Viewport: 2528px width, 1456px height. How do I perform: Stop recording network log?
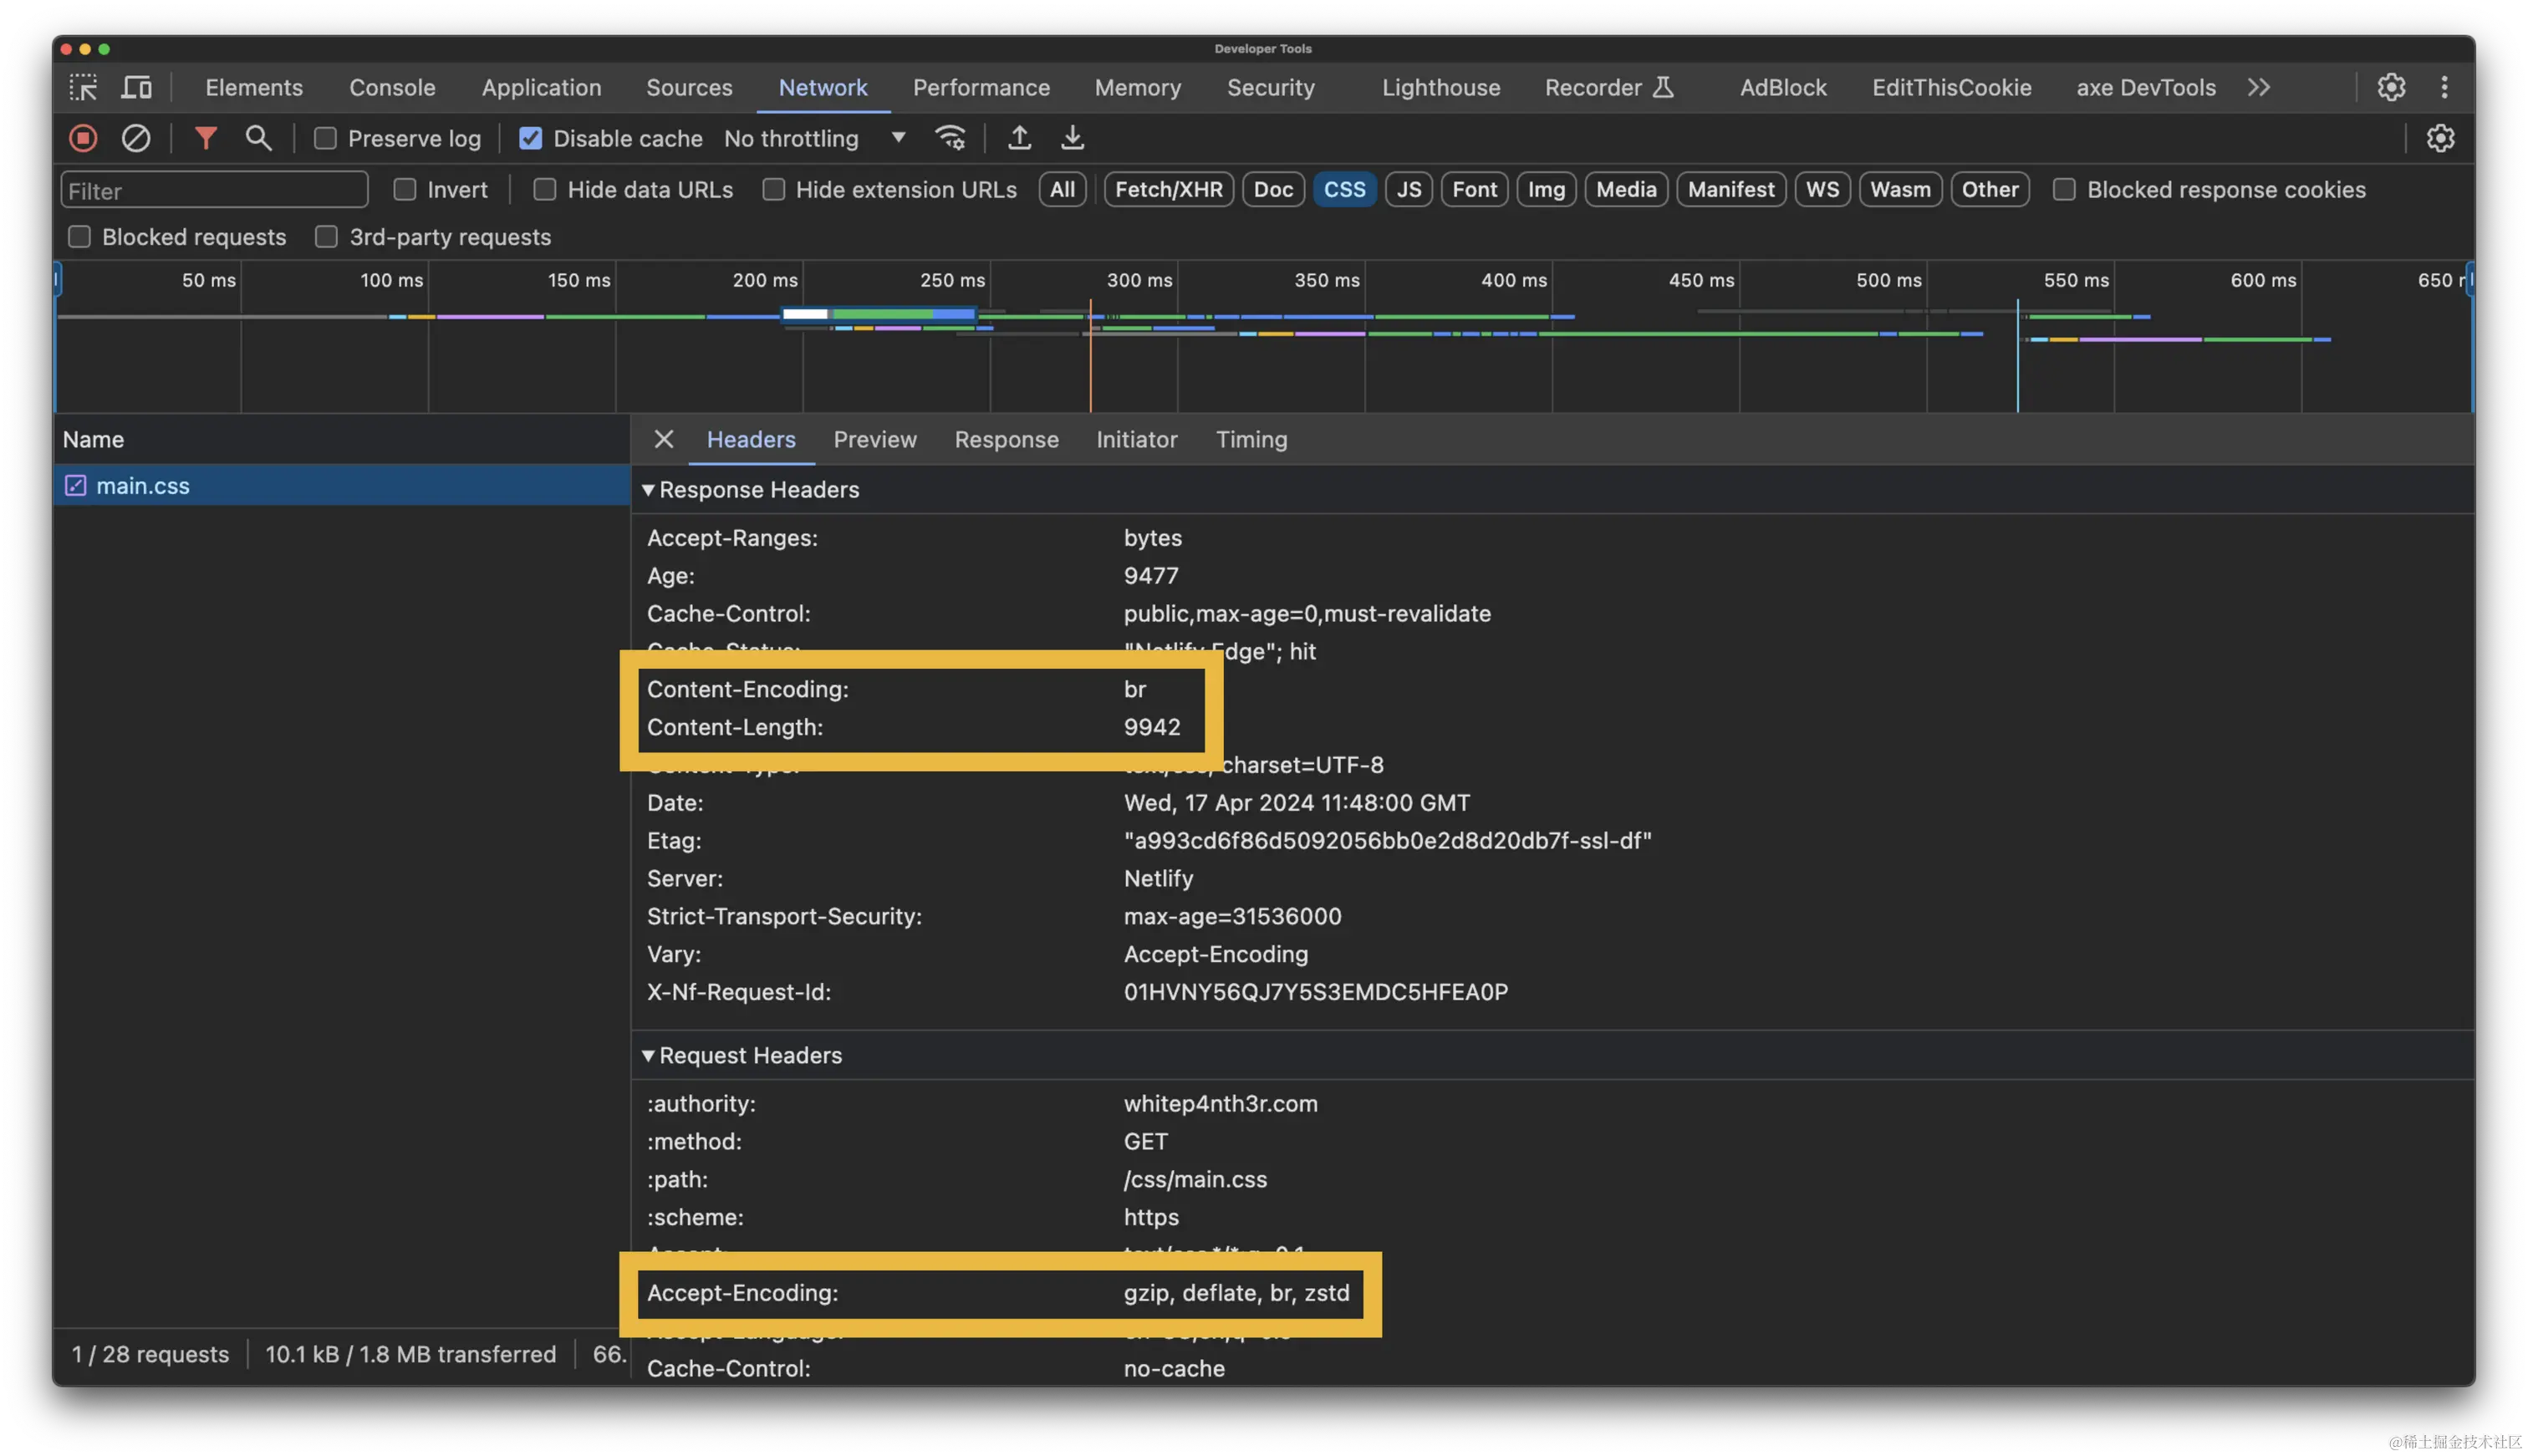(x=83, y=138)
